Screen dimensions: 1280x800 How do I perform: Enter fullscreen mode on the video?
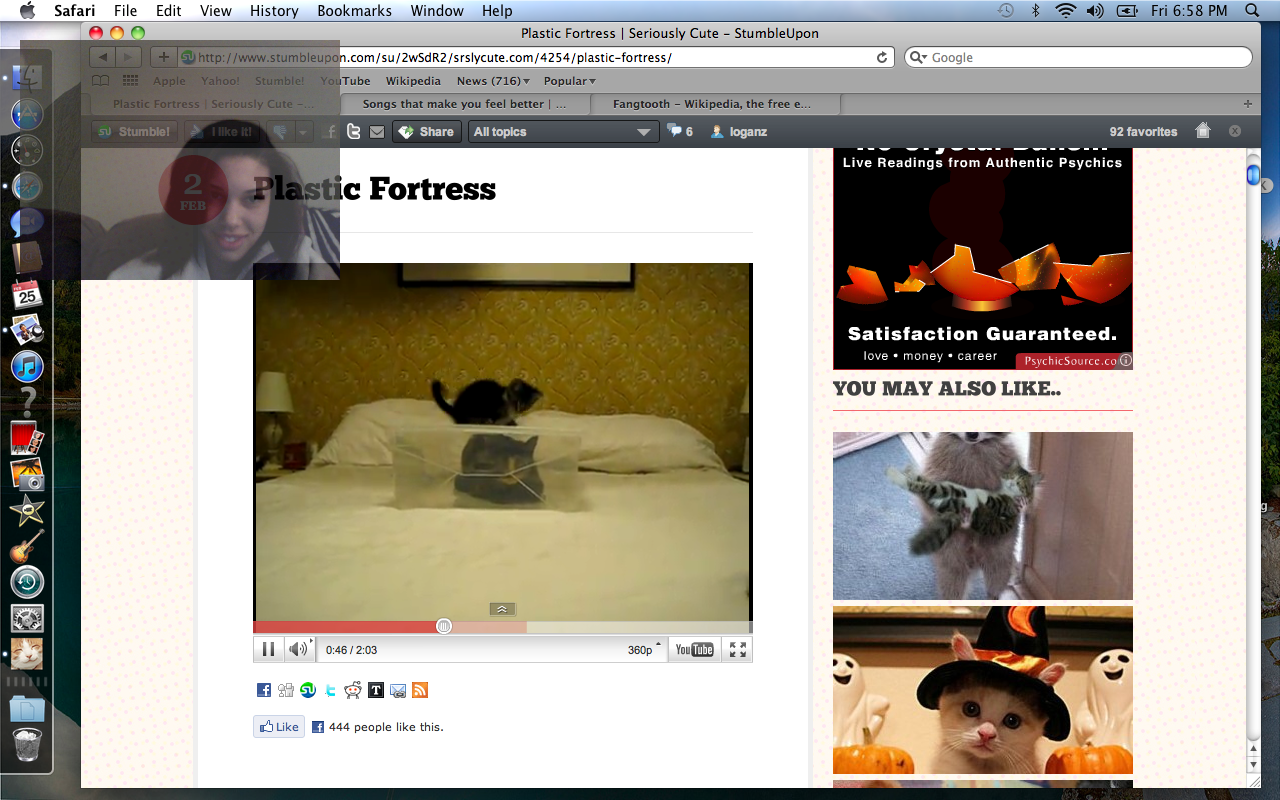tap(738, 650)
